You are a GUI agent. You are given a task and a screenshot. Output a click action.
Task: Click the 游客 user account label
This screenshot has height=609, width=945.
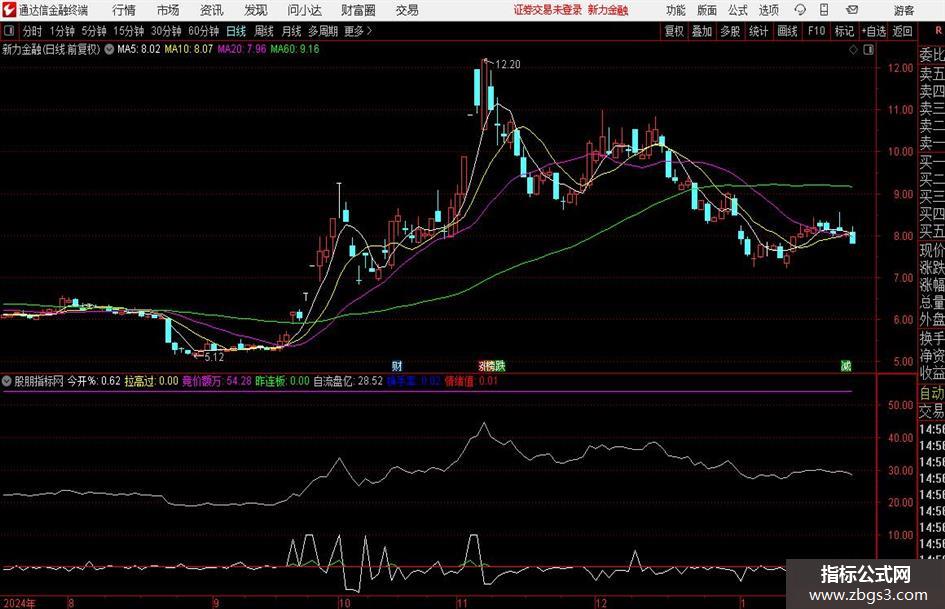pyautogui.click(x=903, y=10)
